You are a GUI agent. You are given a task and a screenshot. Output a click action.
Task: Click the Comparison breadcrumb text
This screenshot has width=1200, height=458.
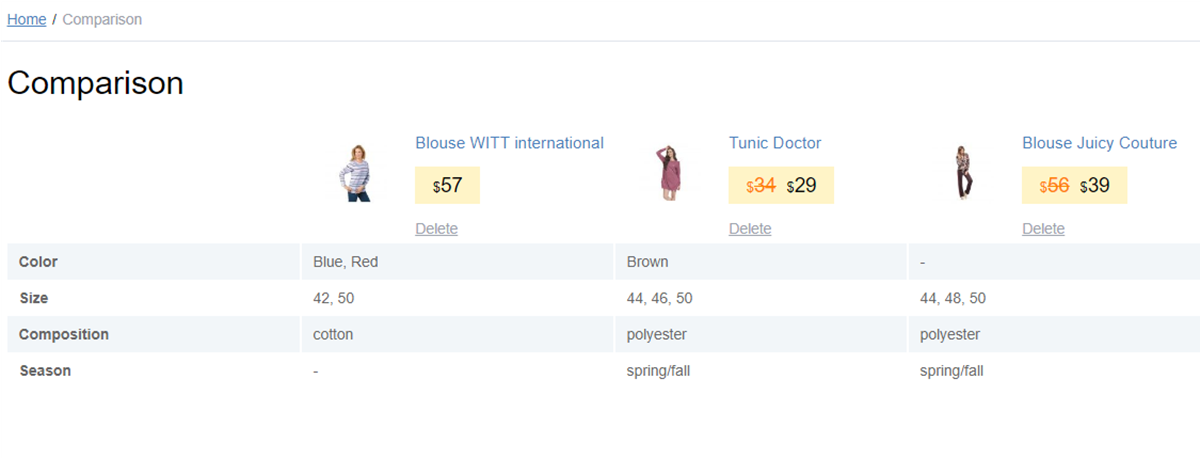point(102,19)
